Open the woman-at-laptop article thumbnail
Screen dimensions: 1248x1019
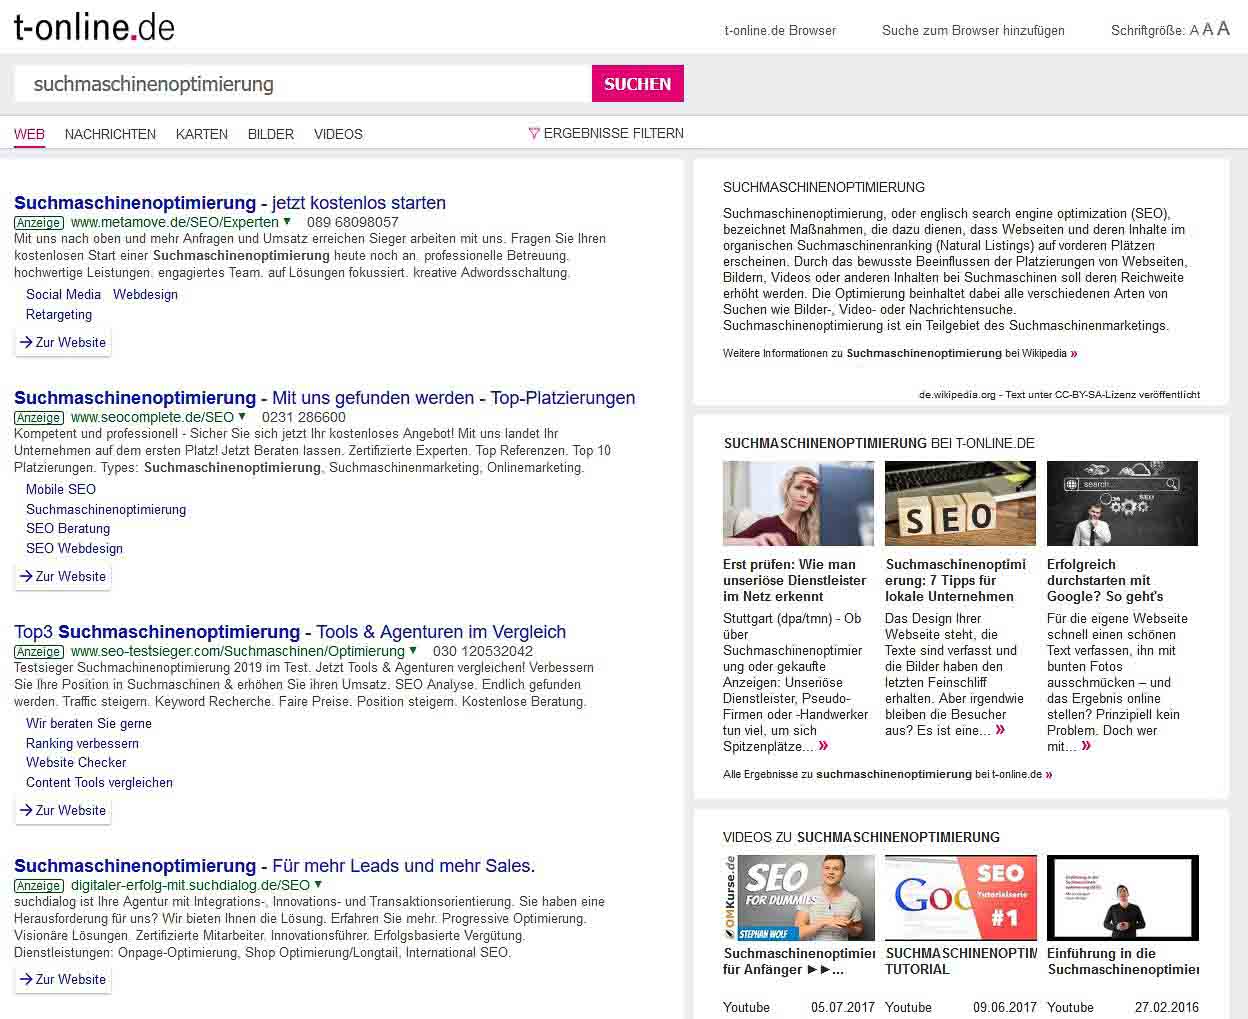[x=798, y=503]
